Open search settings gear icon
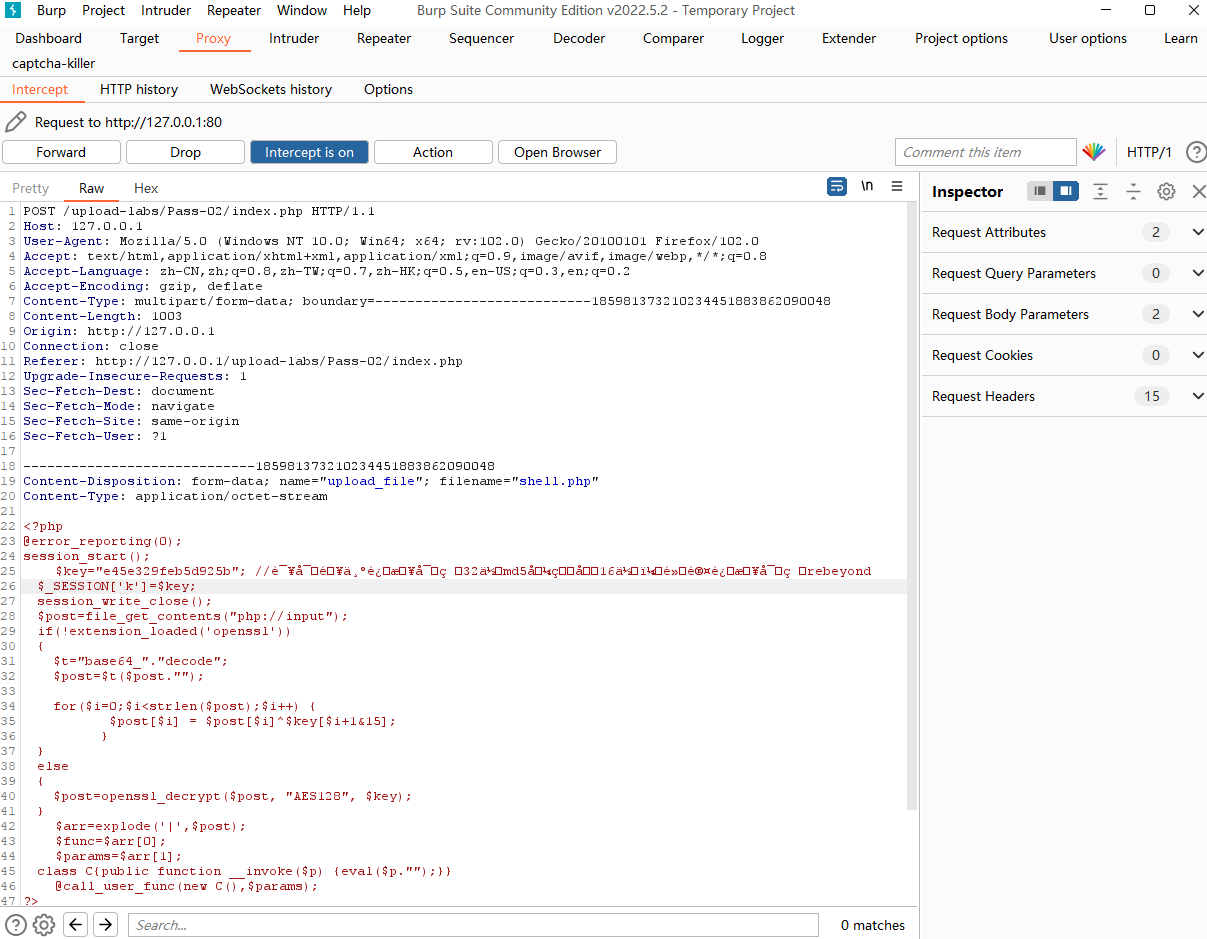Image resolution: width=1207 pixels, height=939 pixels. tap(43, 925)
